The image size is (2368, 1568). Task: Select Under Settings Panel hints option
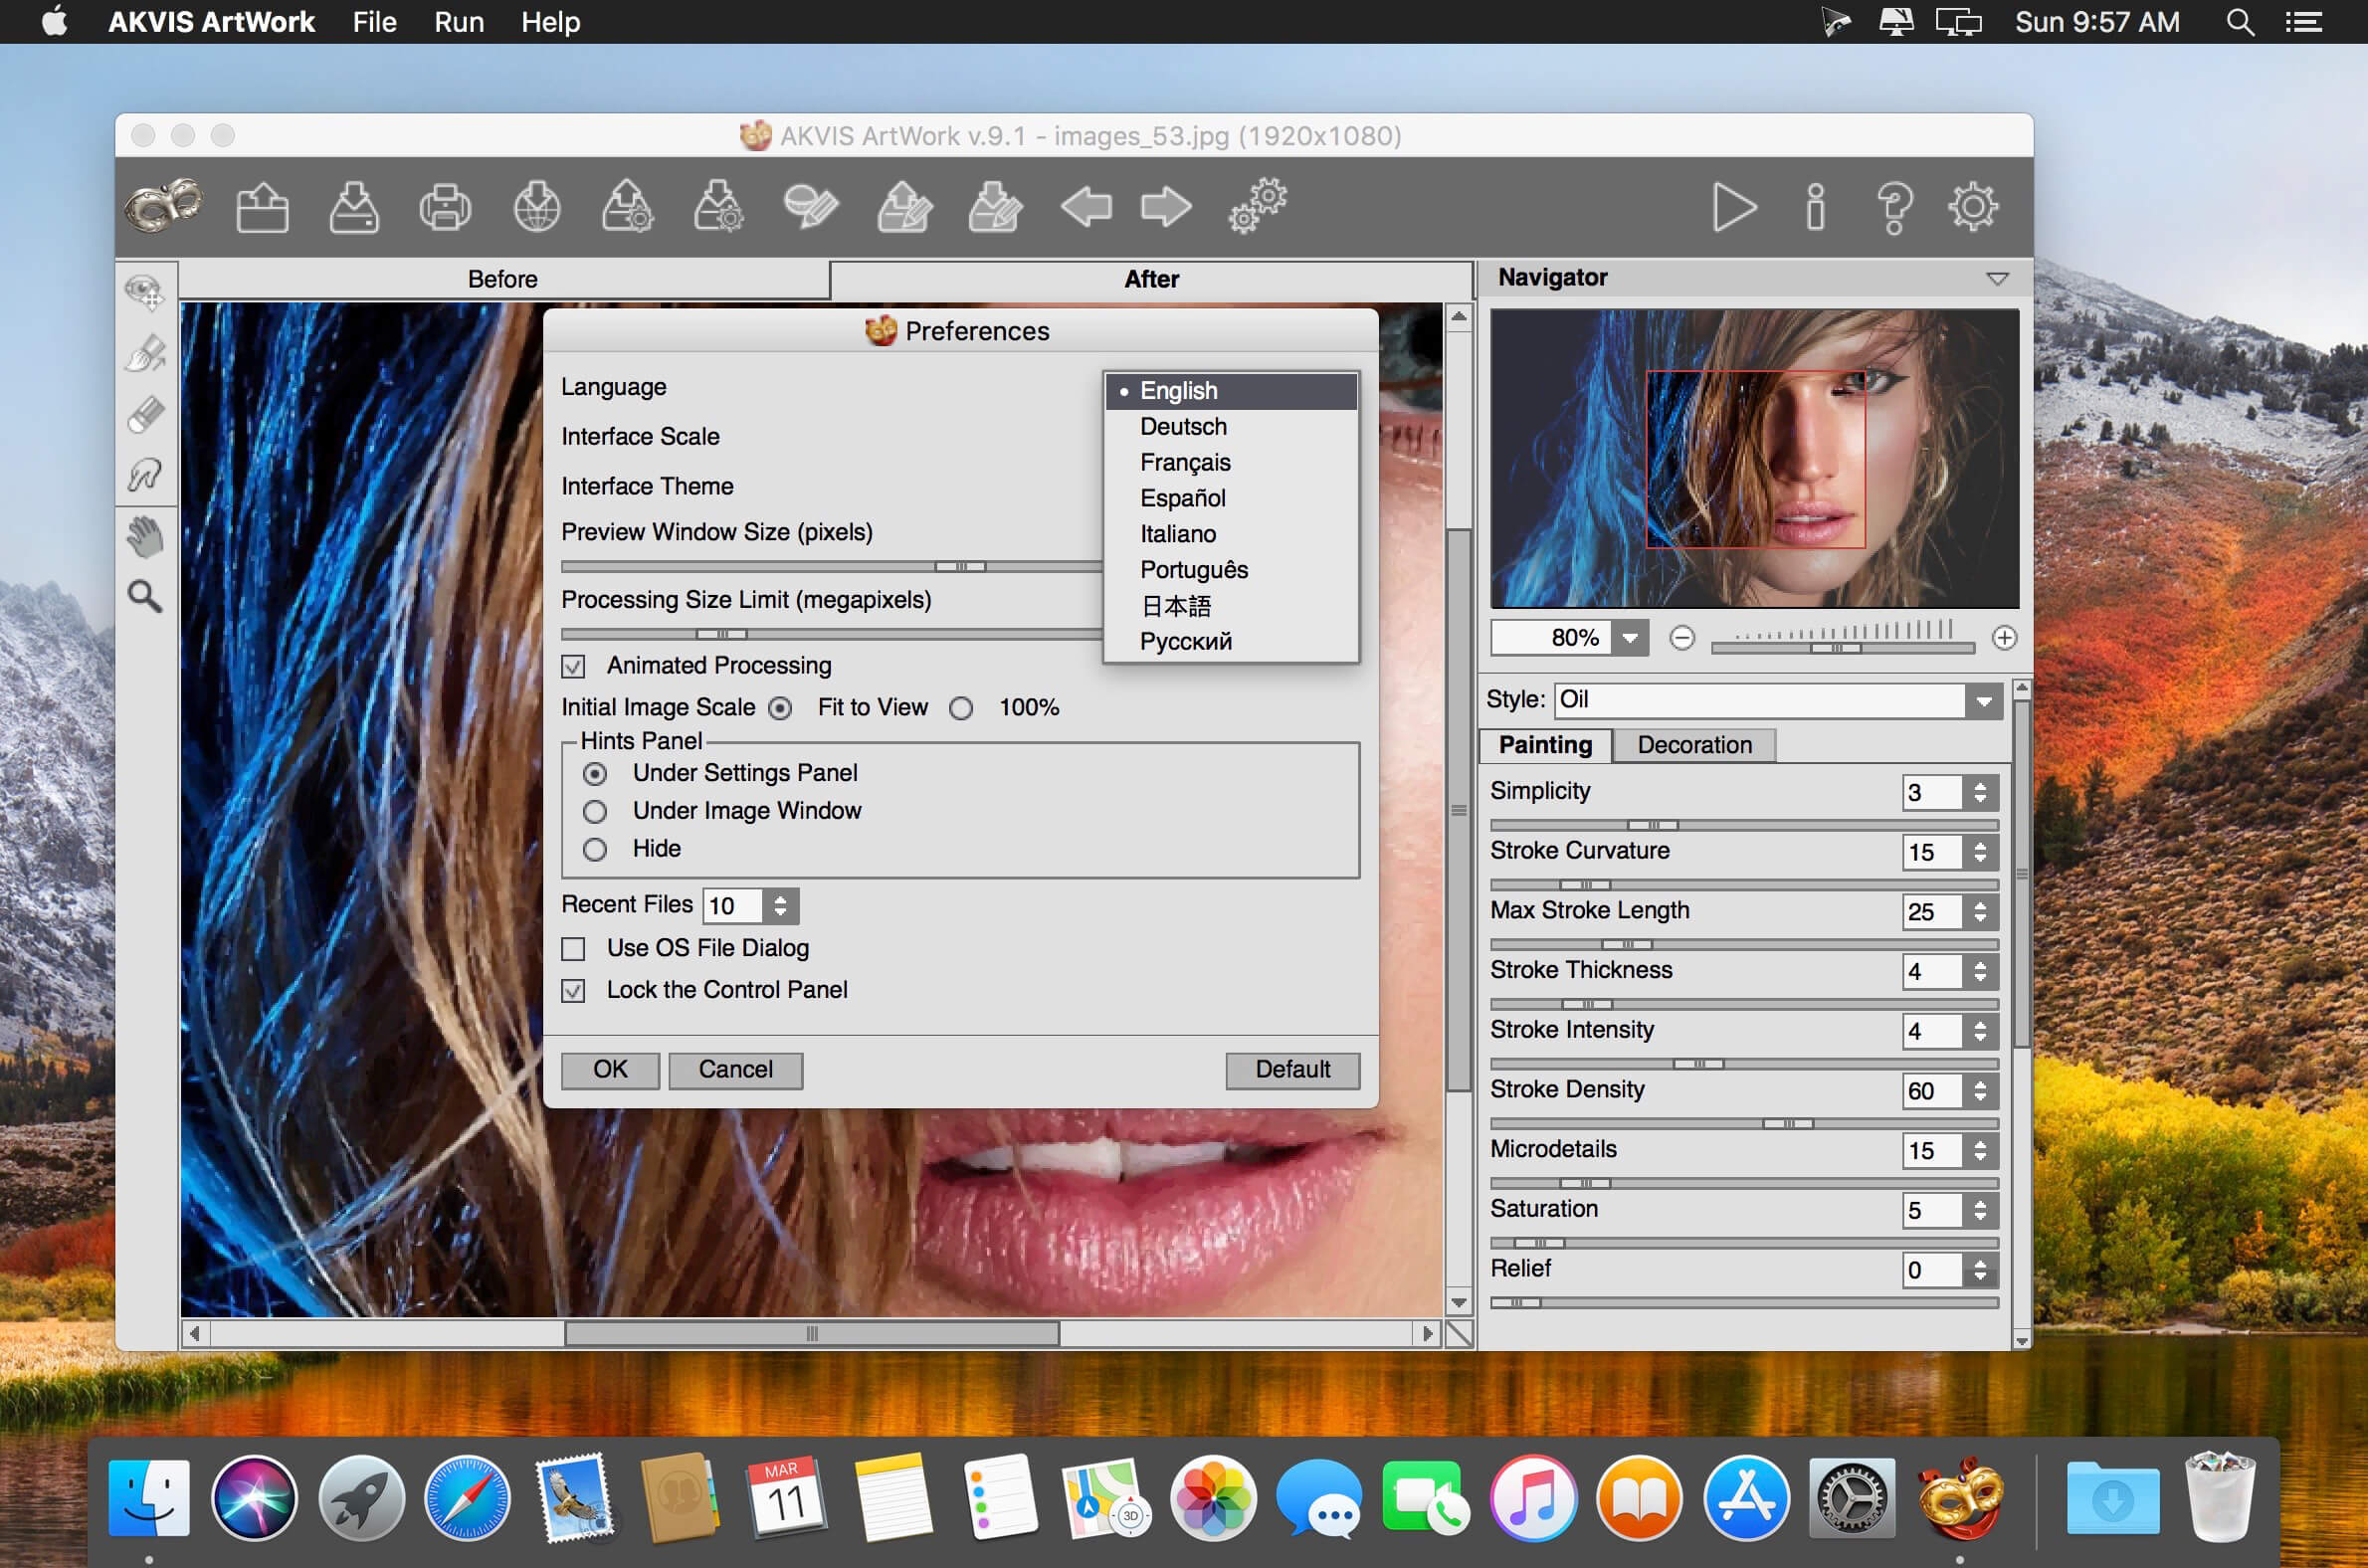pyautogui.click(x=595, y=774)
